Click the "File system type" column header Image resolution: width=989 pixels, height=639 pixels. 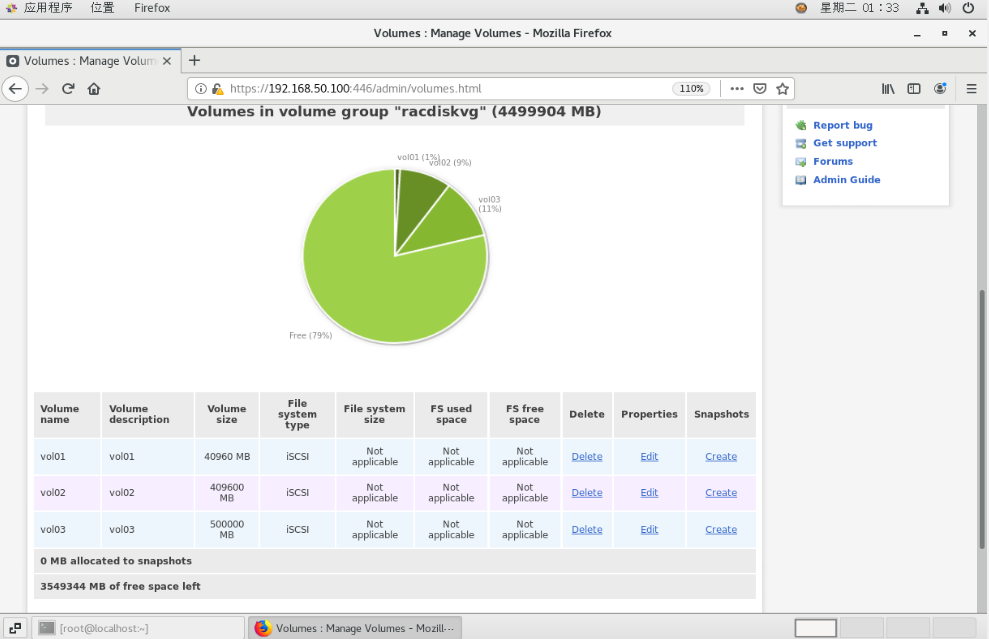297,414
